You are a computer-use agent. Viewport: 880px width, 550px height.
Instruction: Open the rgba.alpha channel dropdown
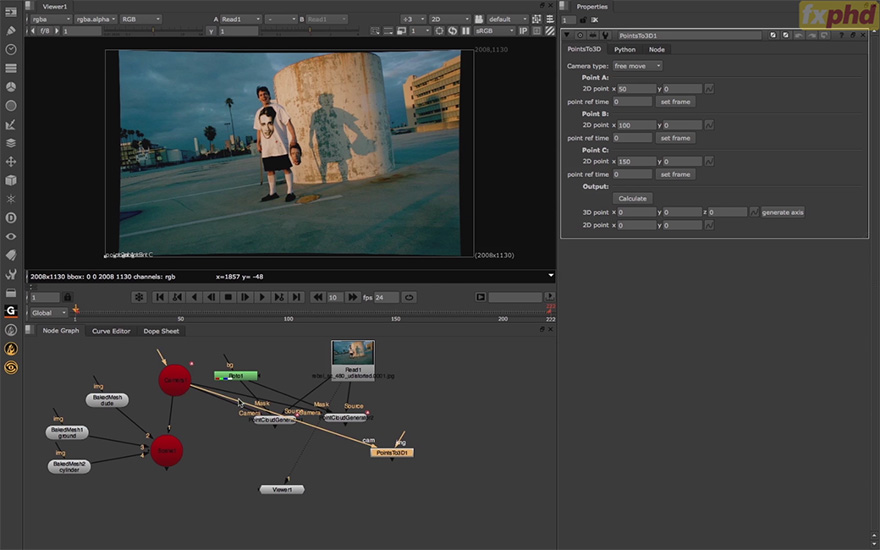point(96,19)
